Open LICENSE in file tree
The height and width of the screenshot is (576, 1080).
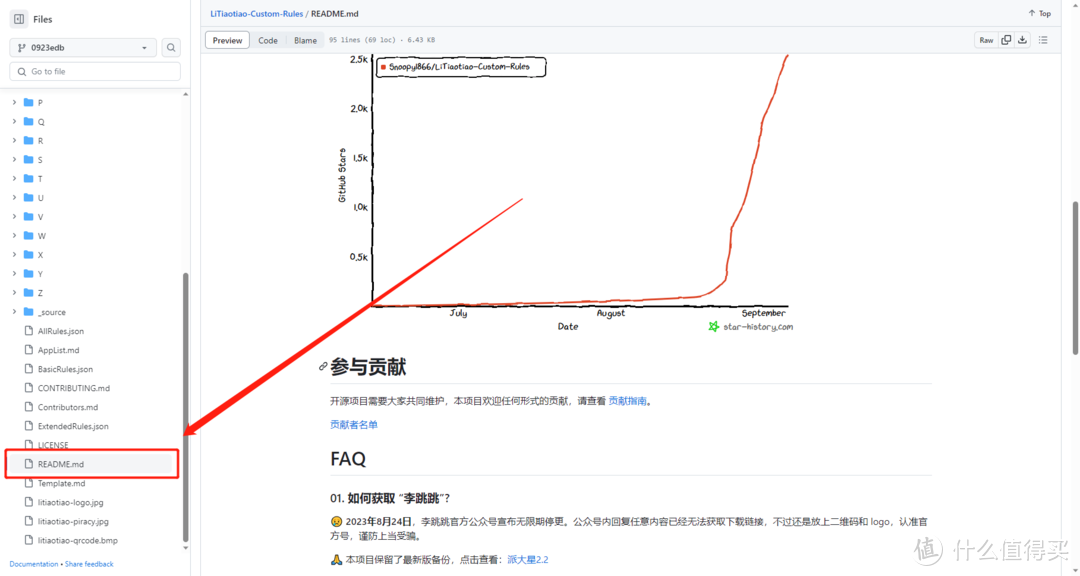point(53,445)
